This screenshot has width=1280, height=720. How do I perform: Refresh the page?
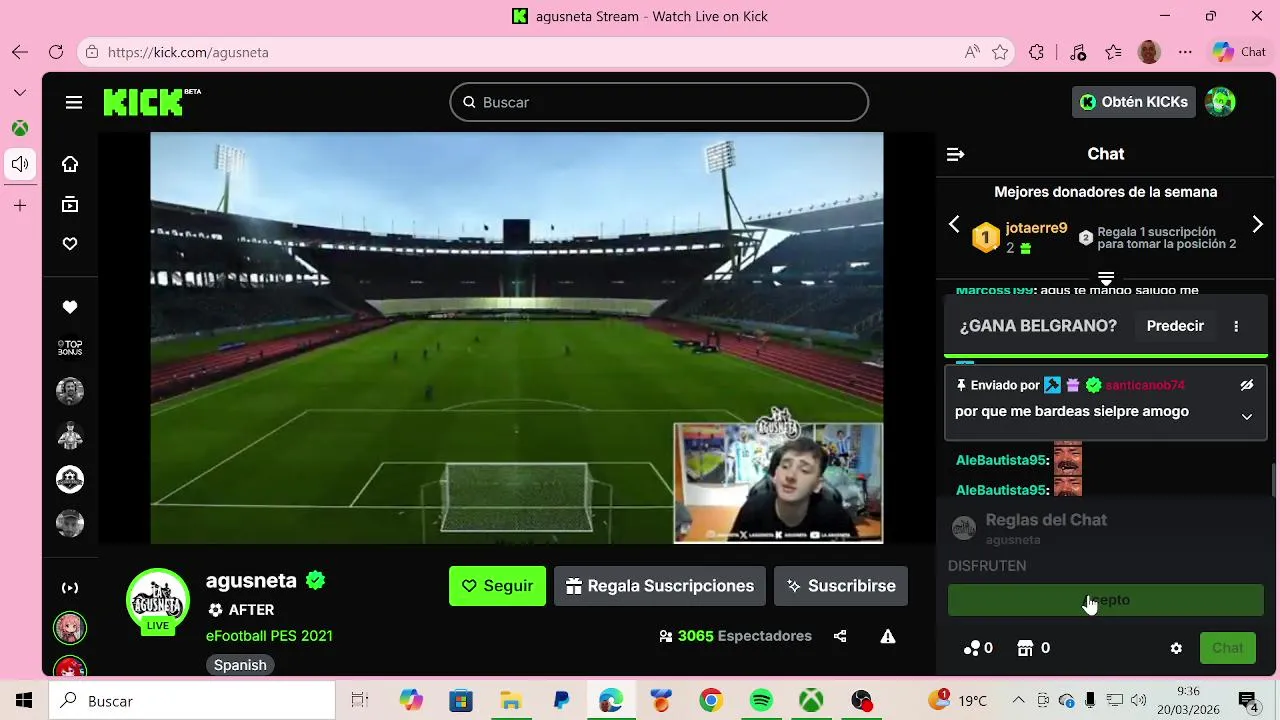click(56, 52)
